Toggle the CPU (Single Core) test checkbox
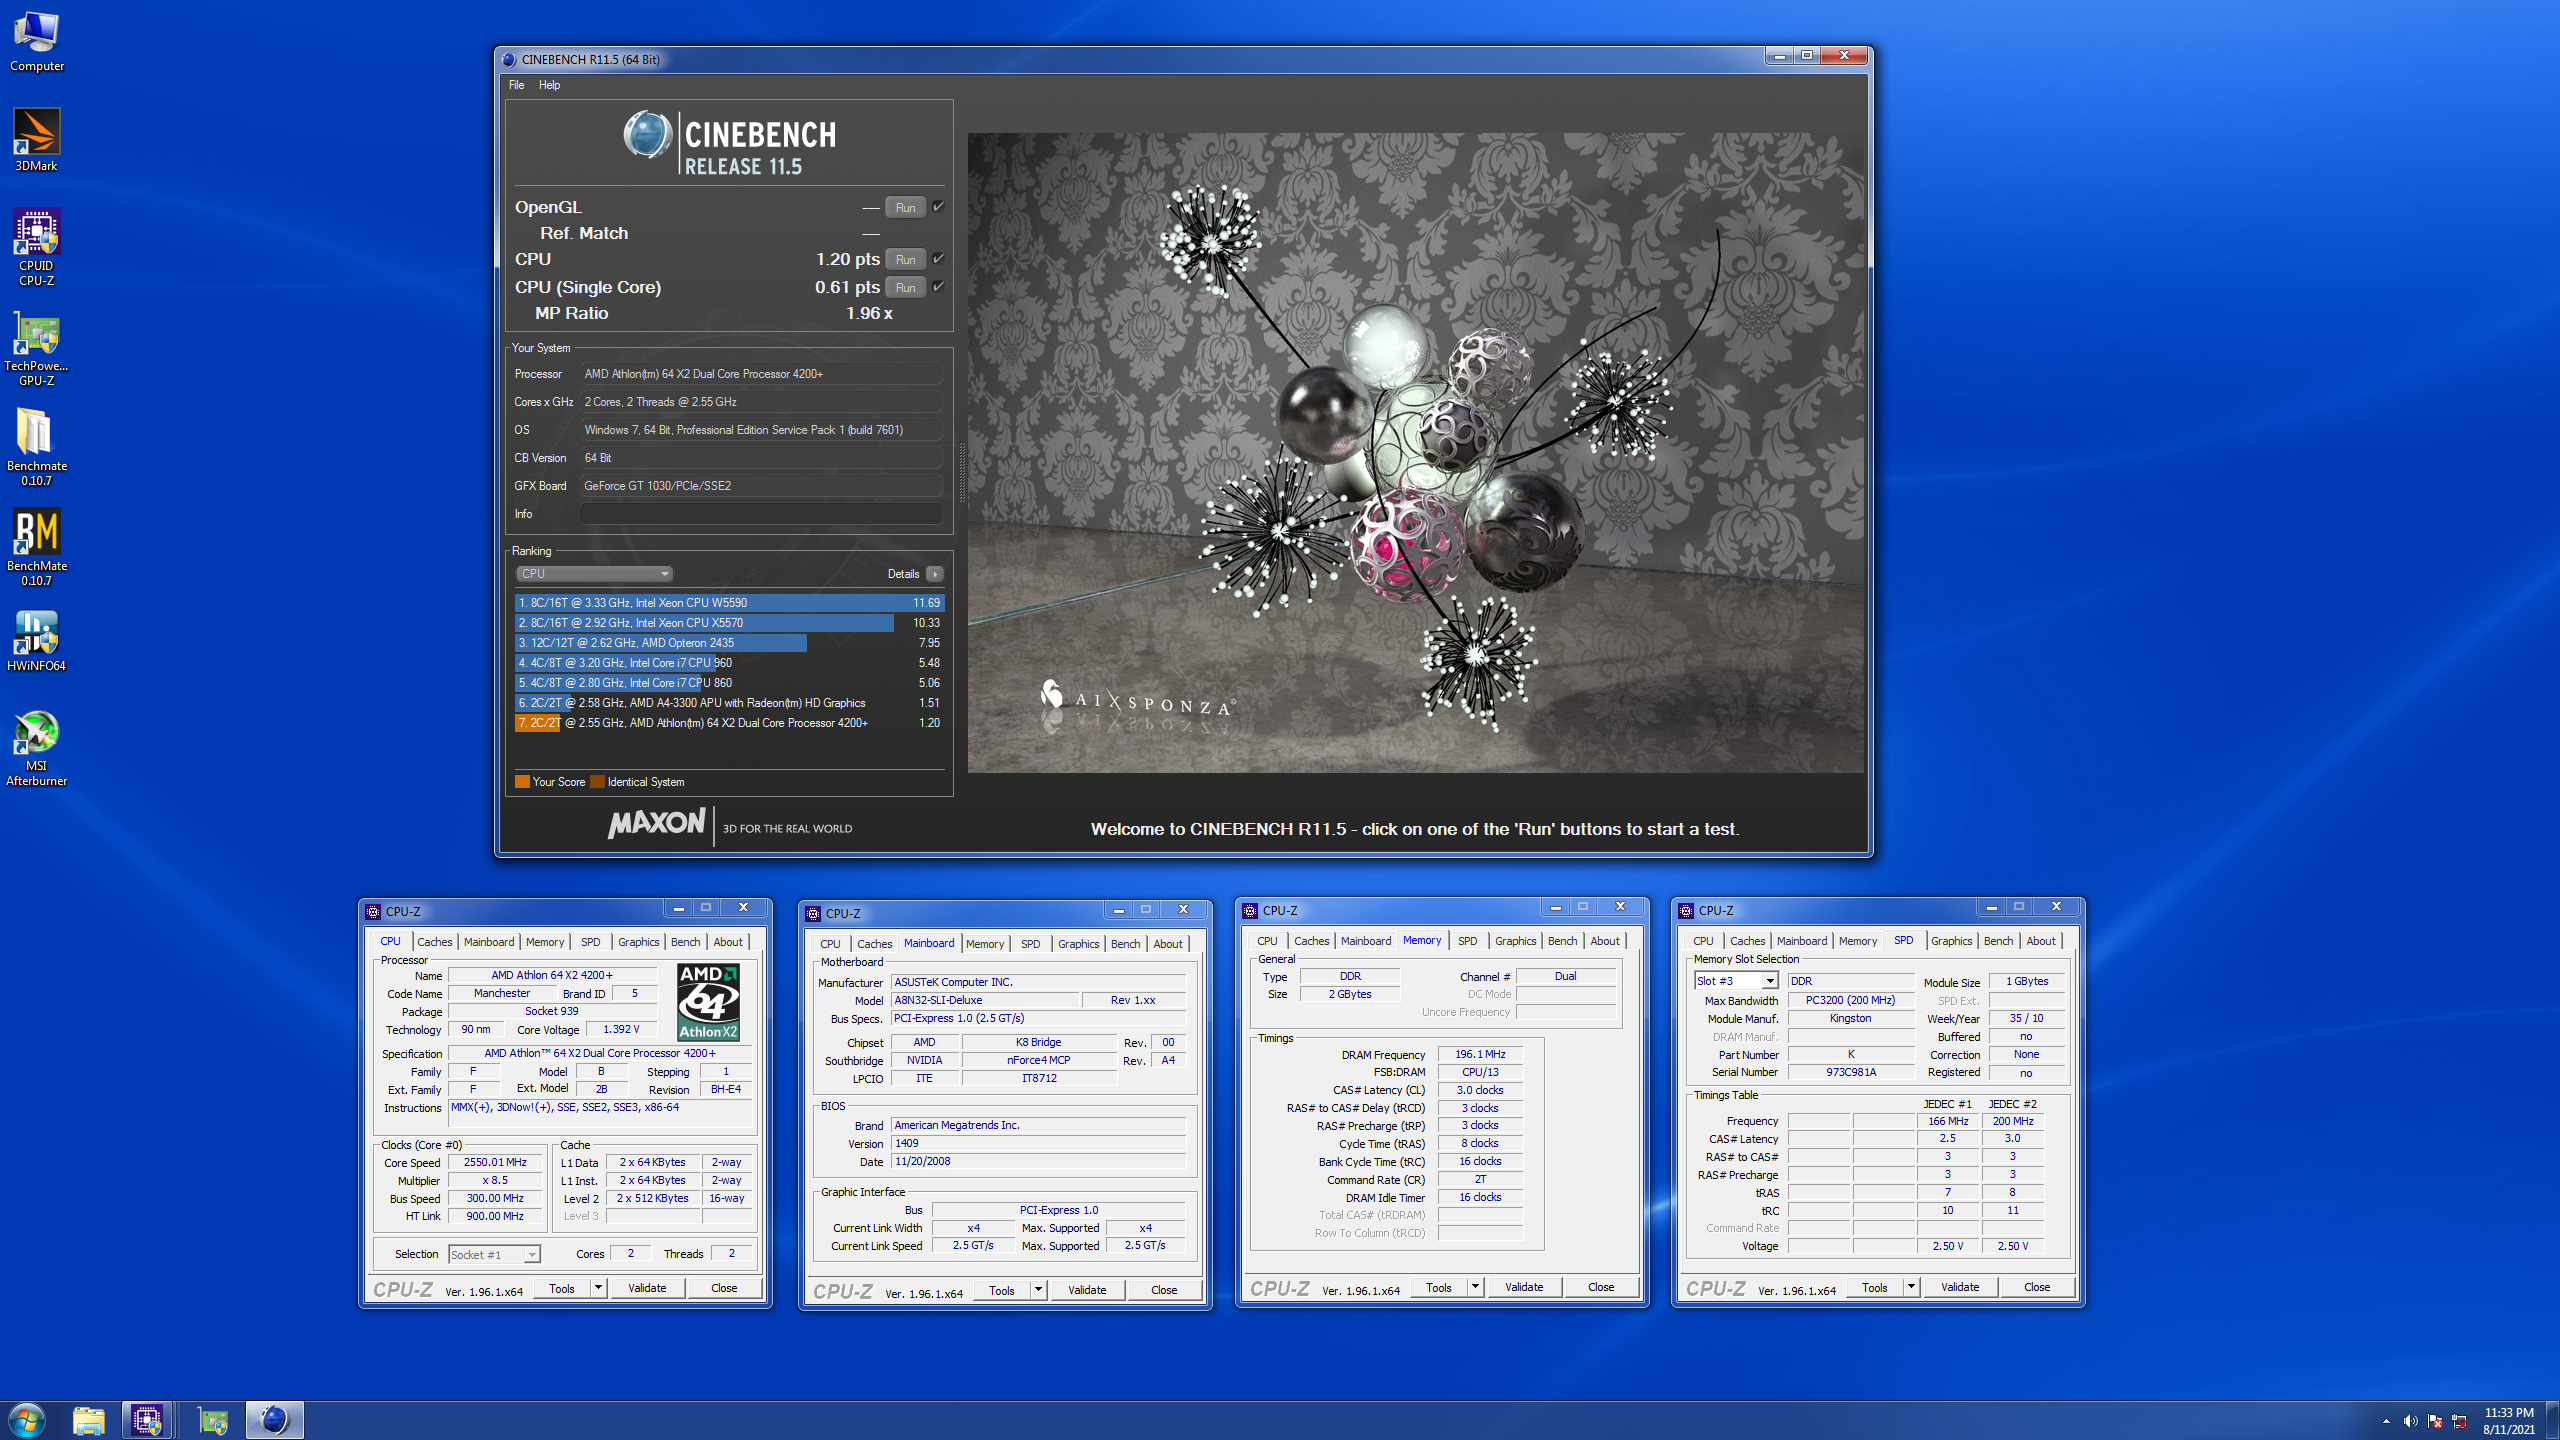This screenshot has height=1440, width=2560. click(x=938, y=287)
